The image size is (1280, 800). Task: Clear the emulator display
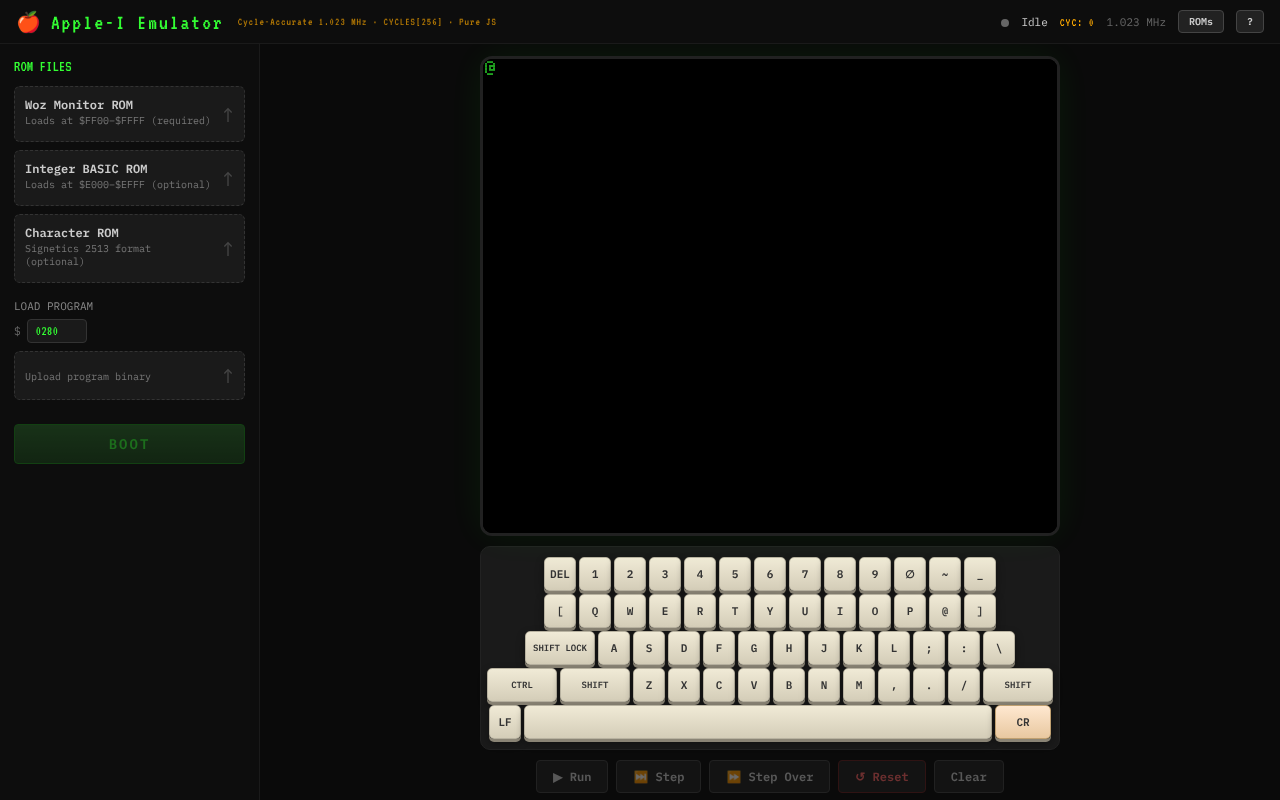[968, 776]
